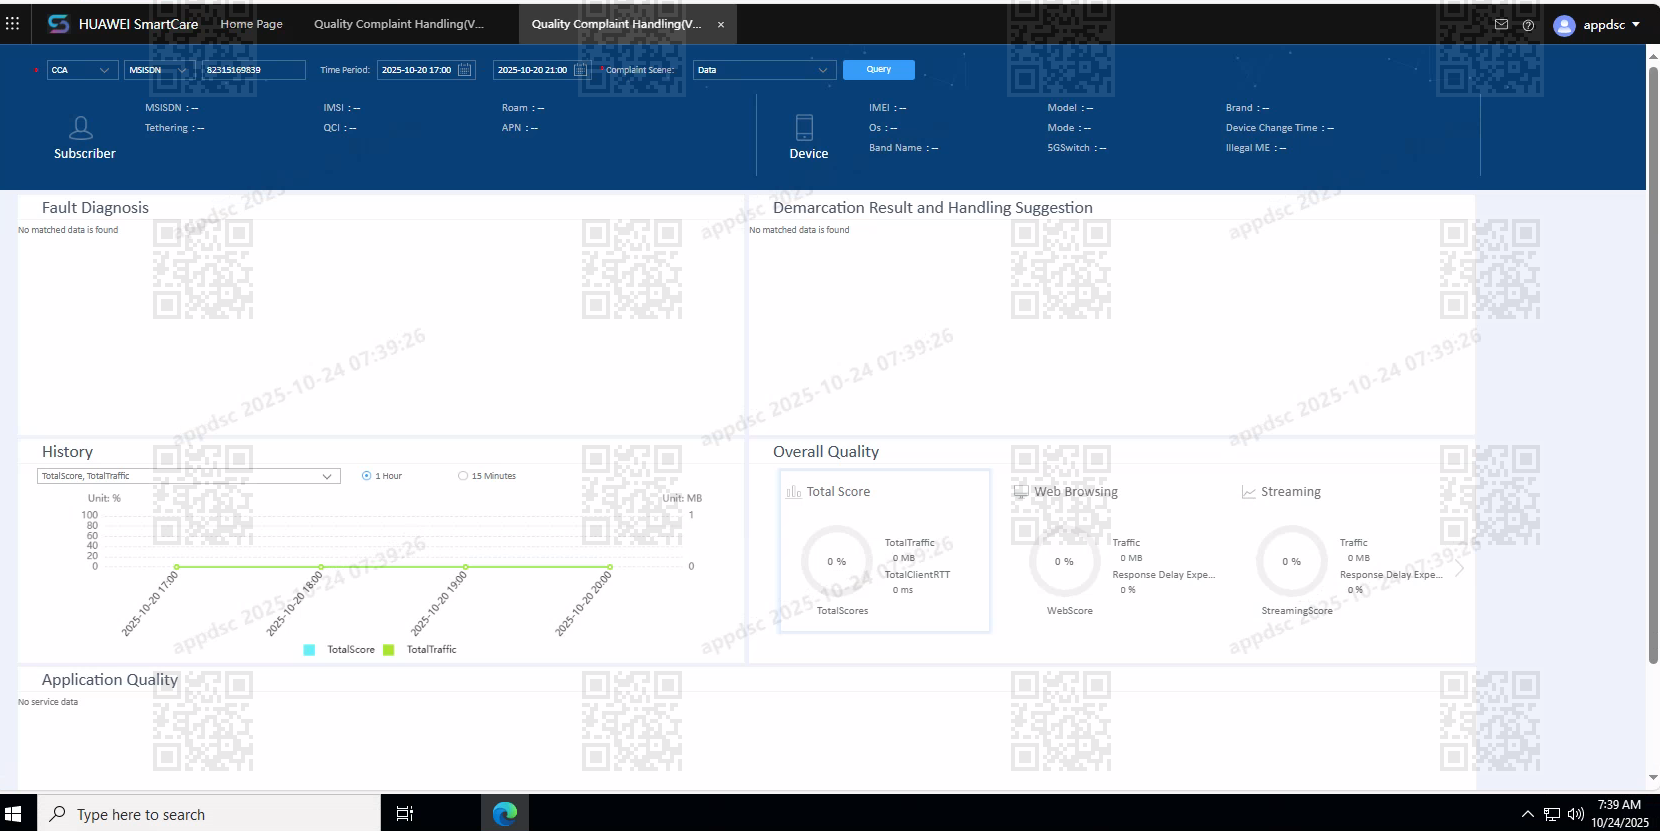Open the end time calendar picker icon
Image resolution: width=1660 pixels, height=831 pixels.
(x=580, y=70)
